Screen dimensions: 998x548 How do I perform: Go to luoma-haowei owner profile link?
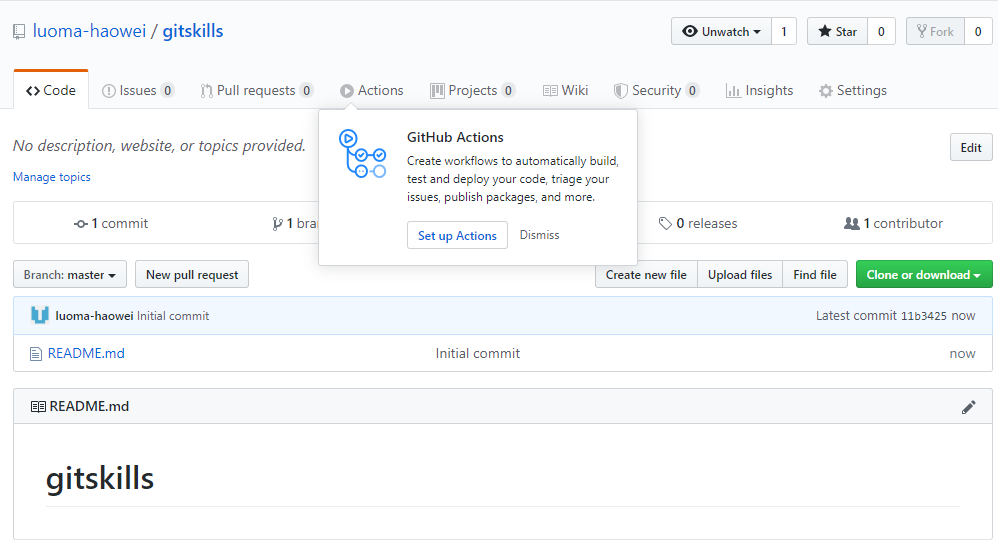click(89, 31)
